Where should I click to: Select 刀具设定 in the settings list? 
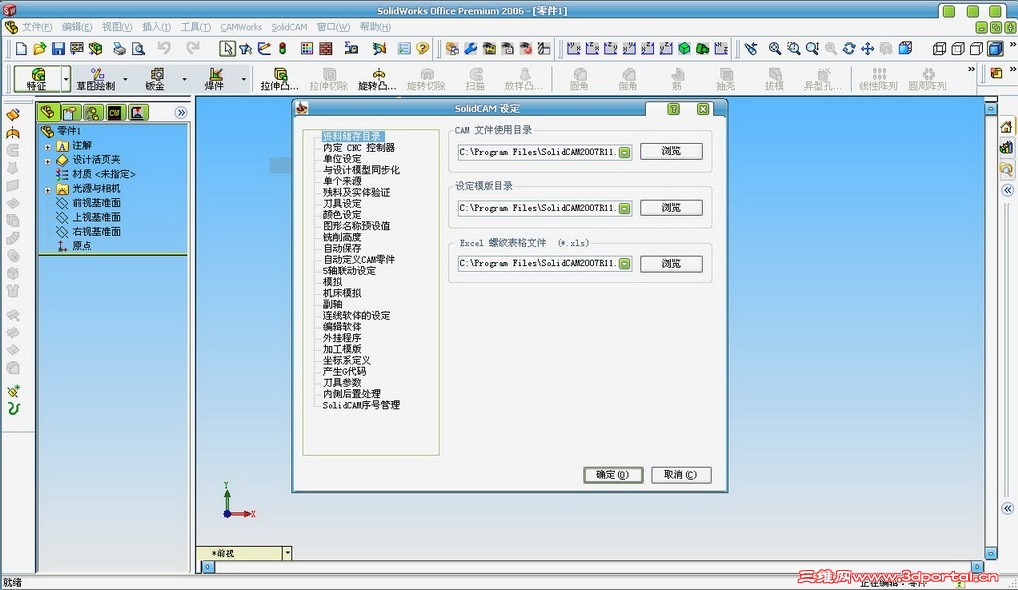pos(342,203)
